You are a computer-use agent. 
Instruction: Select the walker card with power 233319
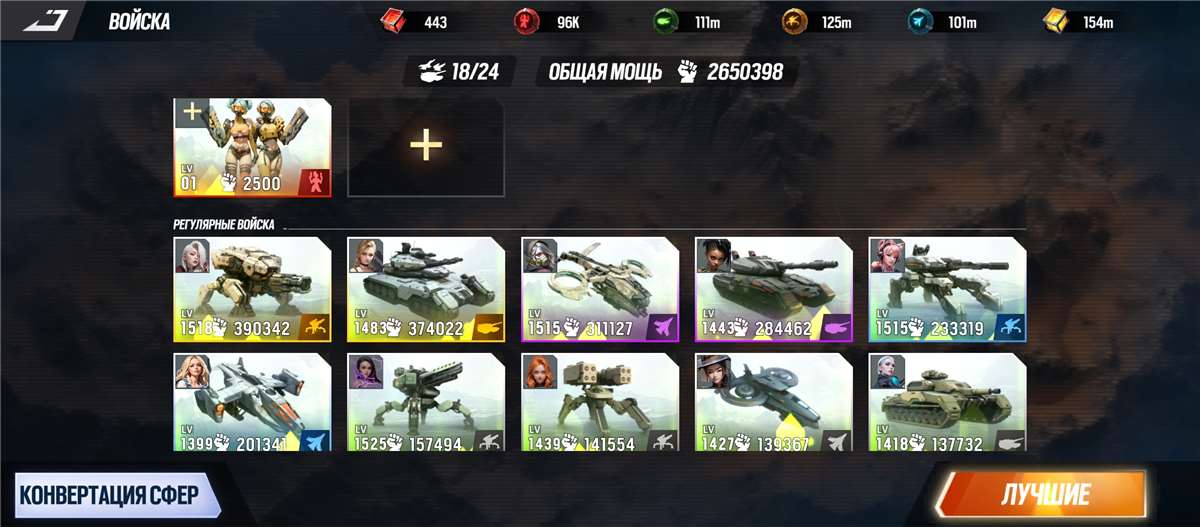pos(948,289)
